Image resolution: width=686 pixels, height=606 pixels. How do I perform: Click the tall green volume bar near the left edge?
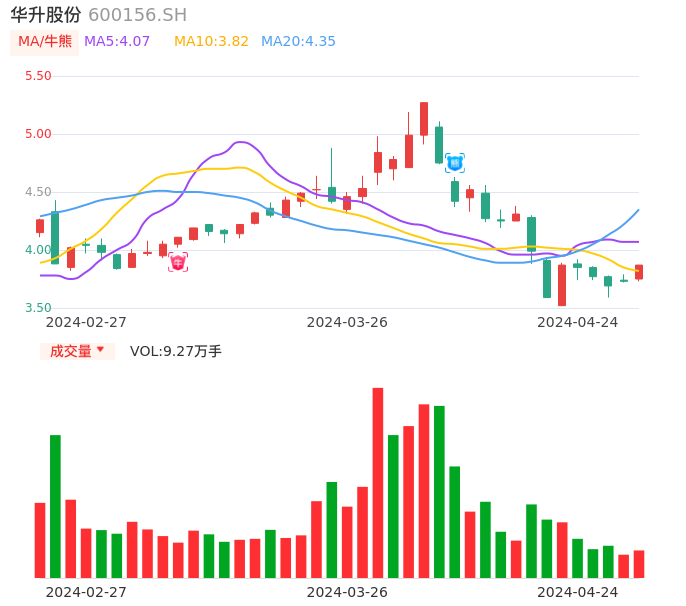coord(55,506)
